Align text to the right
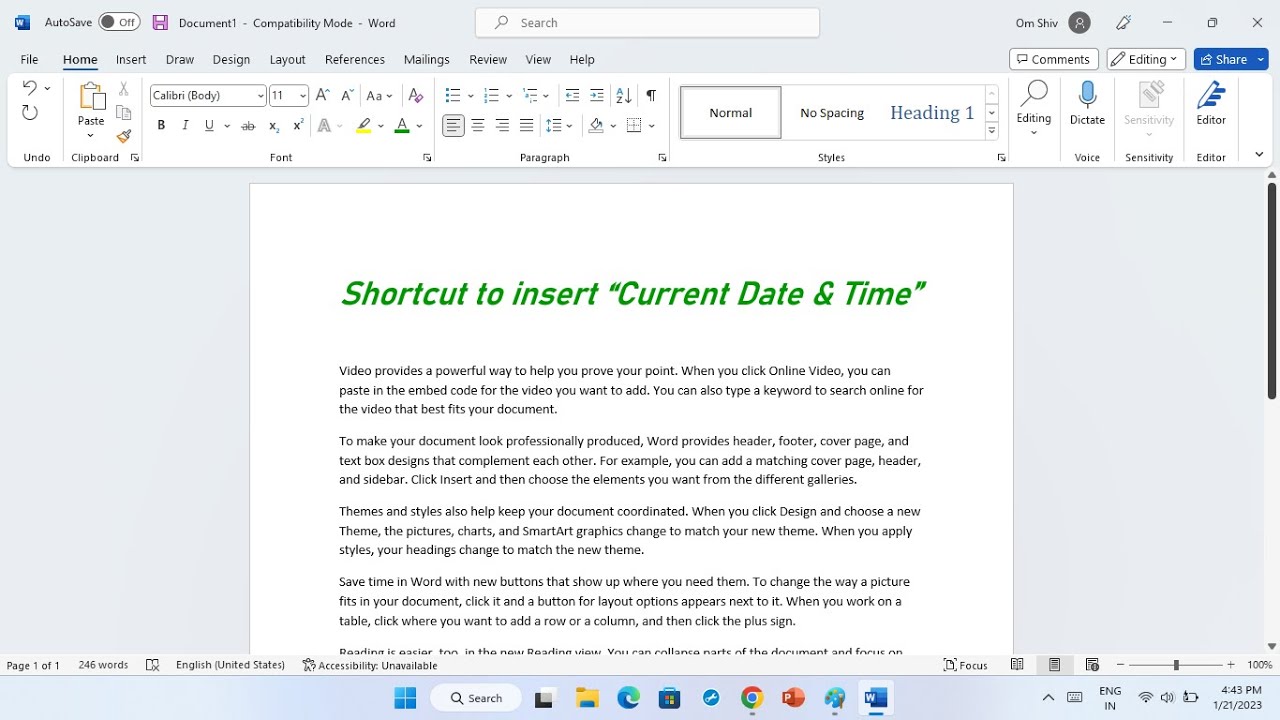 [x=502, y=126]
